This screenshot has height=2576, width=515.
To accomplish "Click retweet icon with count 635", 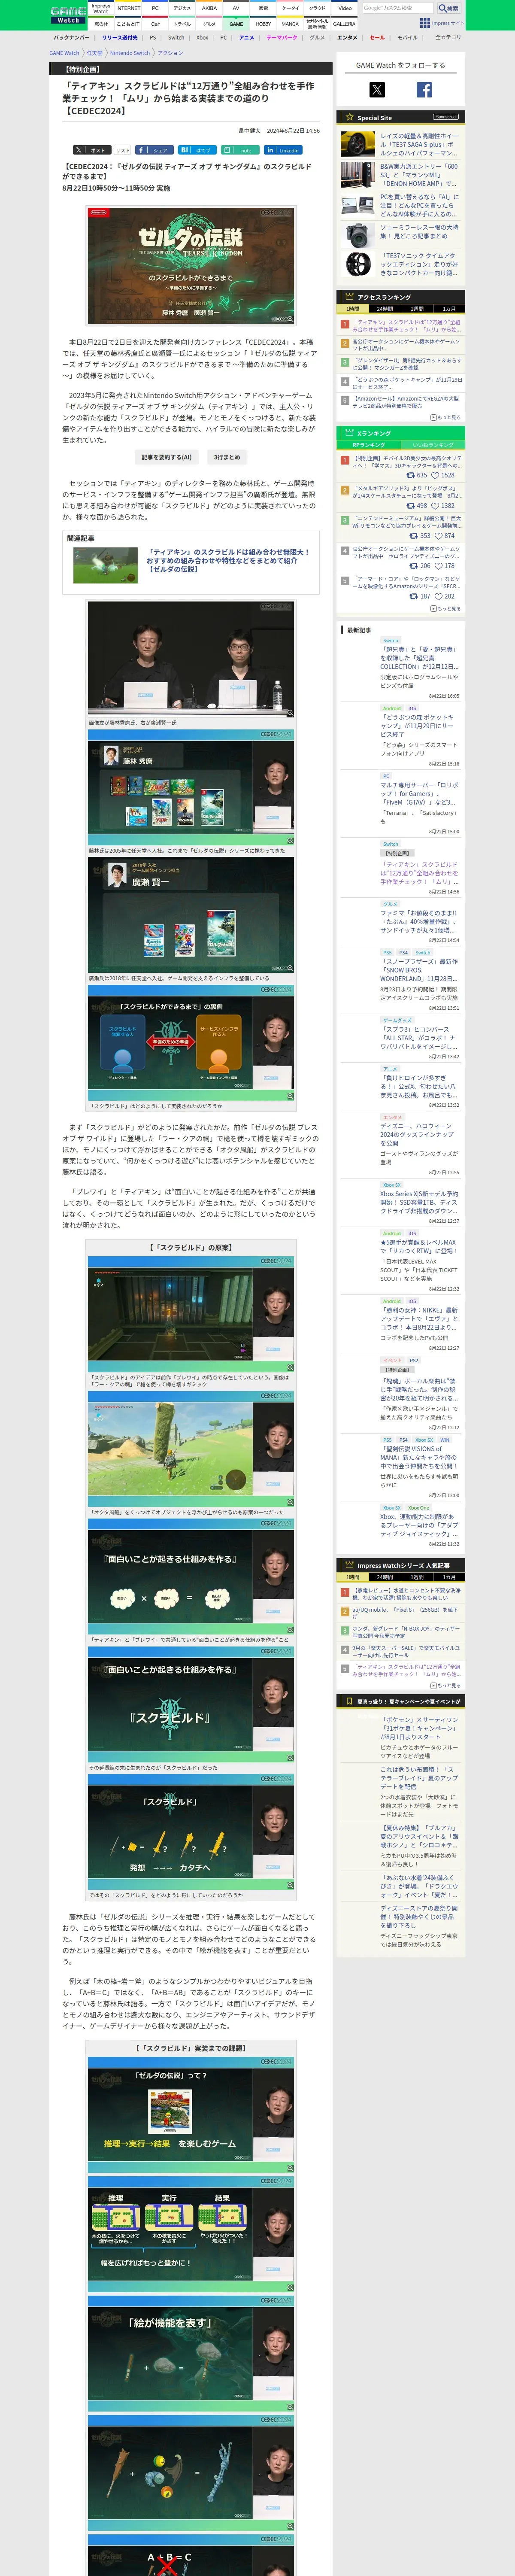I will (x=412, y=475).
